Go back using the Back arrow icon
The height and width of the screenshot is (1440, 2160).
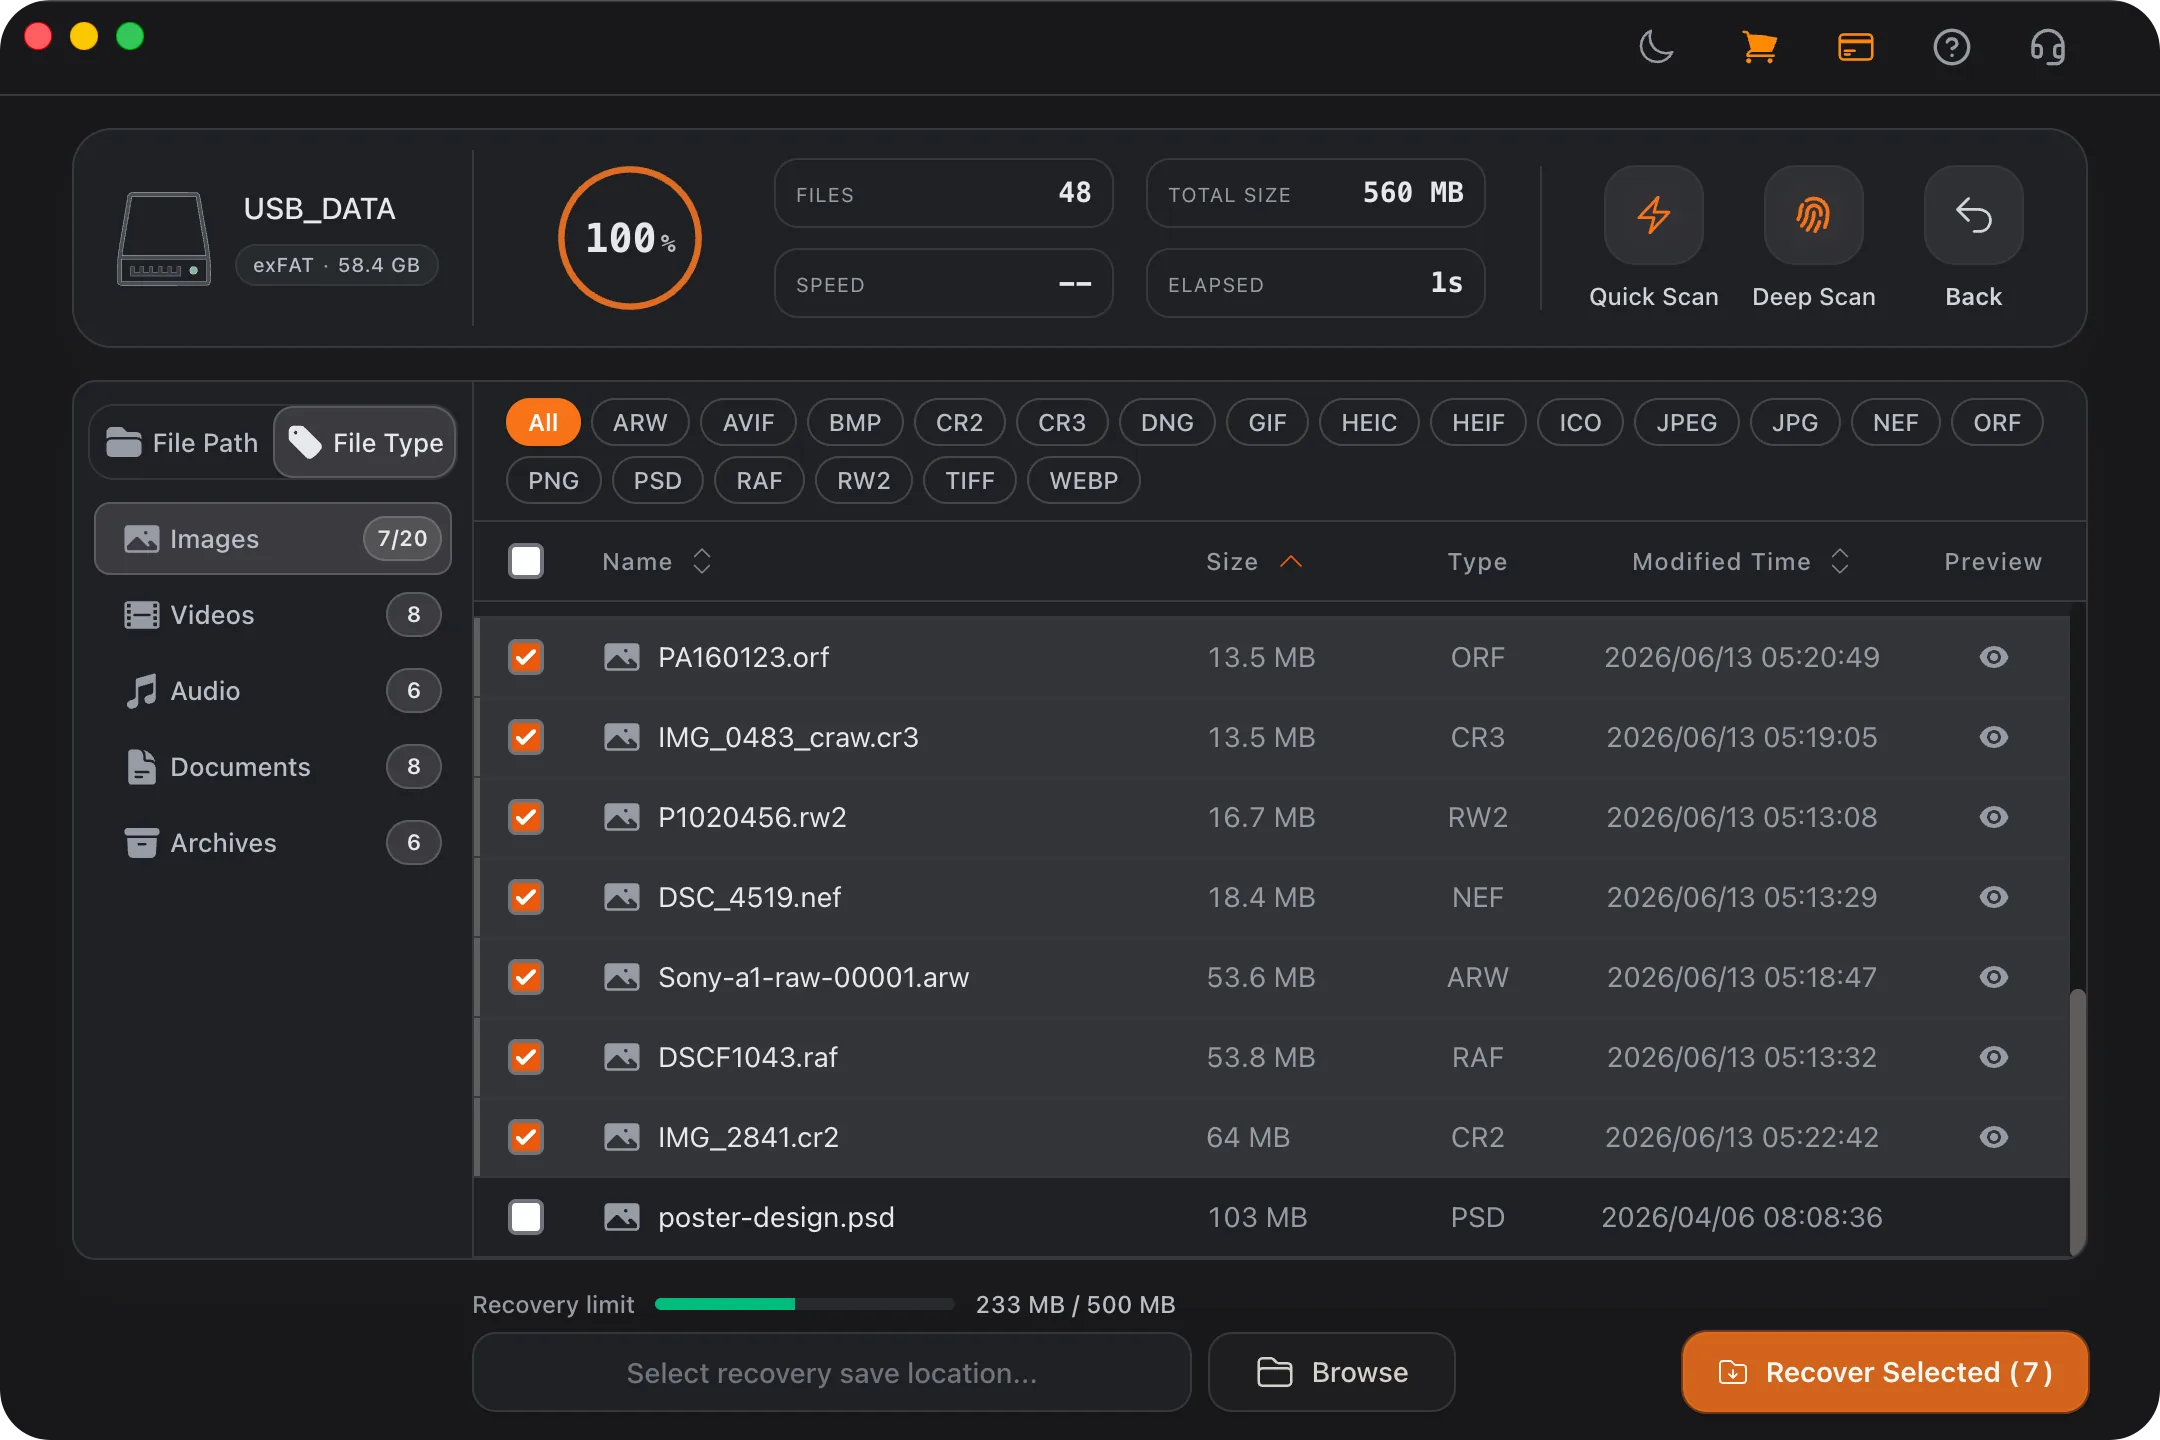(1973, 215)
